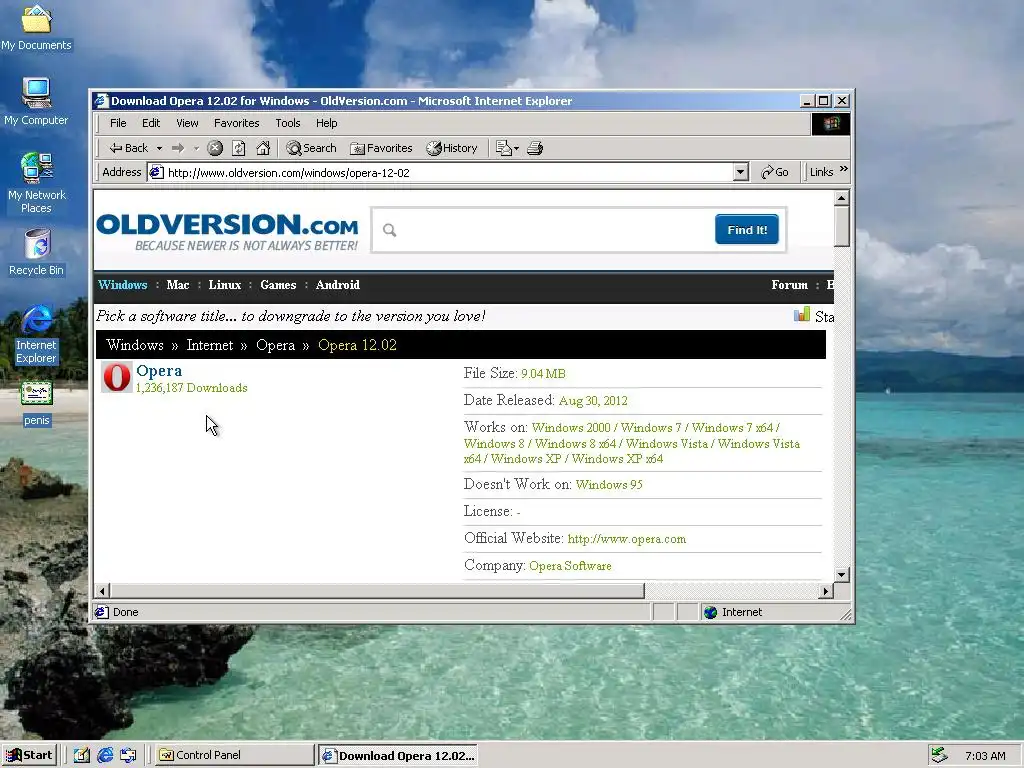
Task: Click the horizontal scrollbar thumb
Action: point(377,591)
